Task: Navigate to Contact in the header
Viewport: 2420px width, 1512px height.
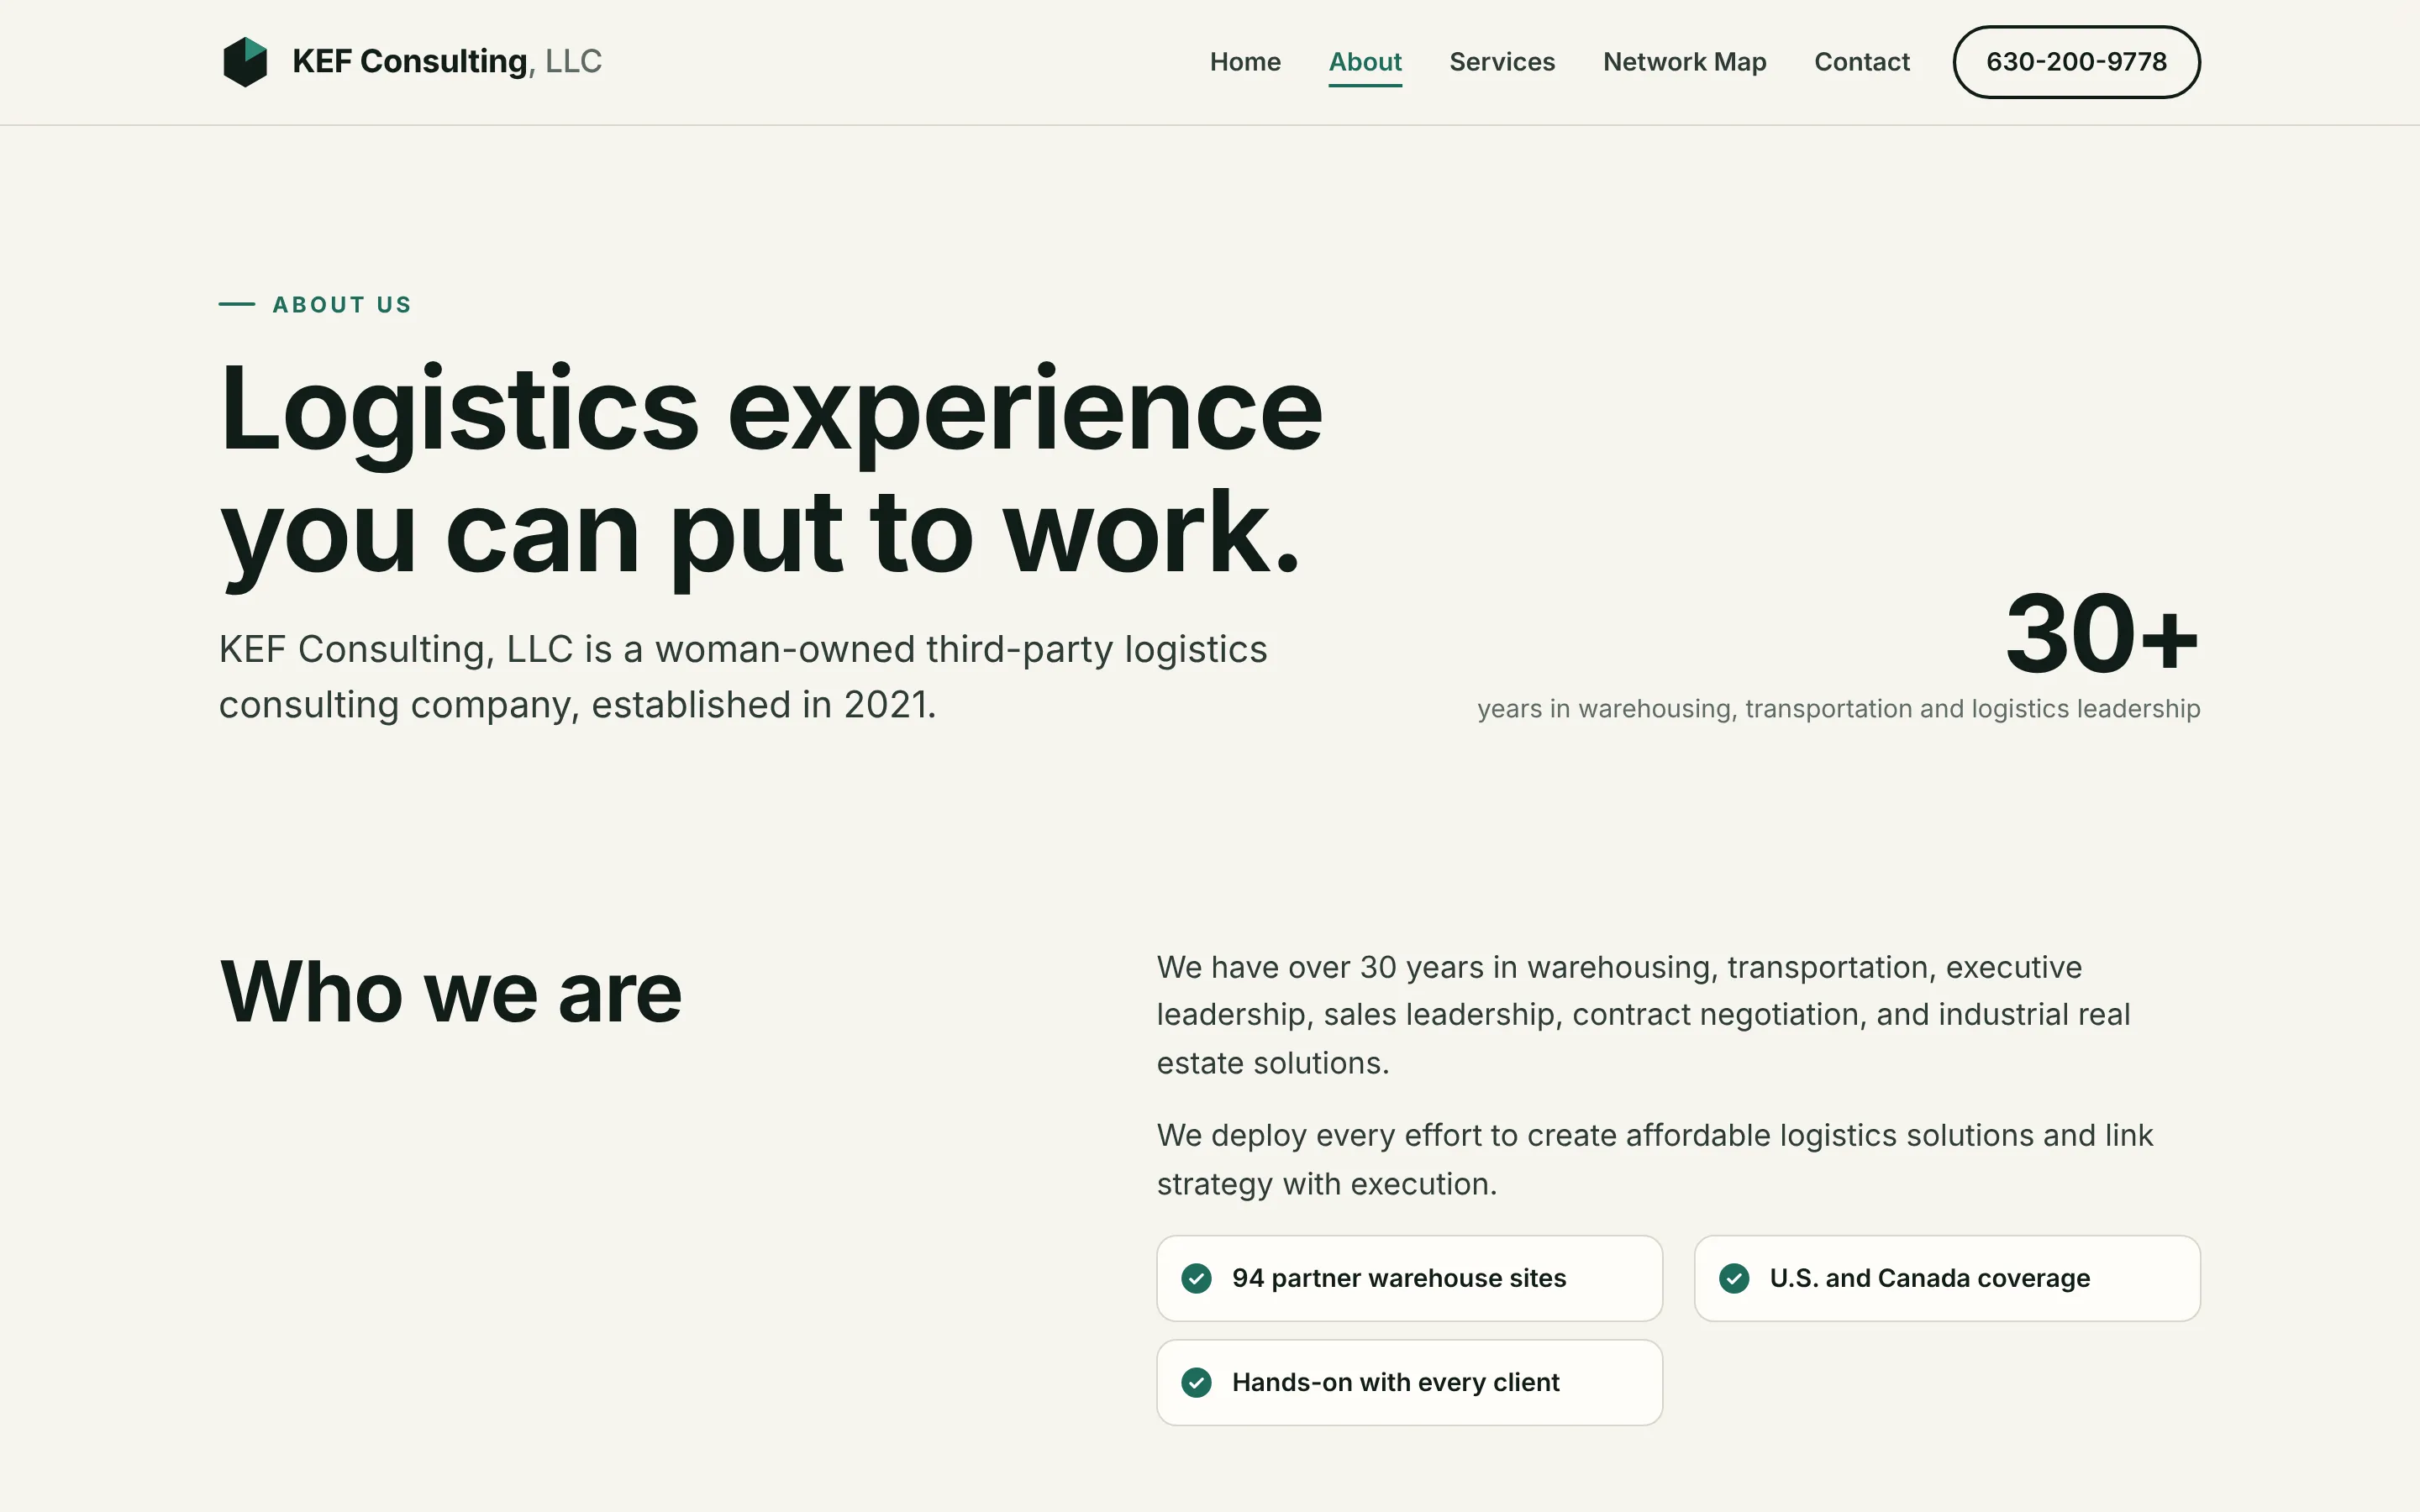Action: point(1862,62)
